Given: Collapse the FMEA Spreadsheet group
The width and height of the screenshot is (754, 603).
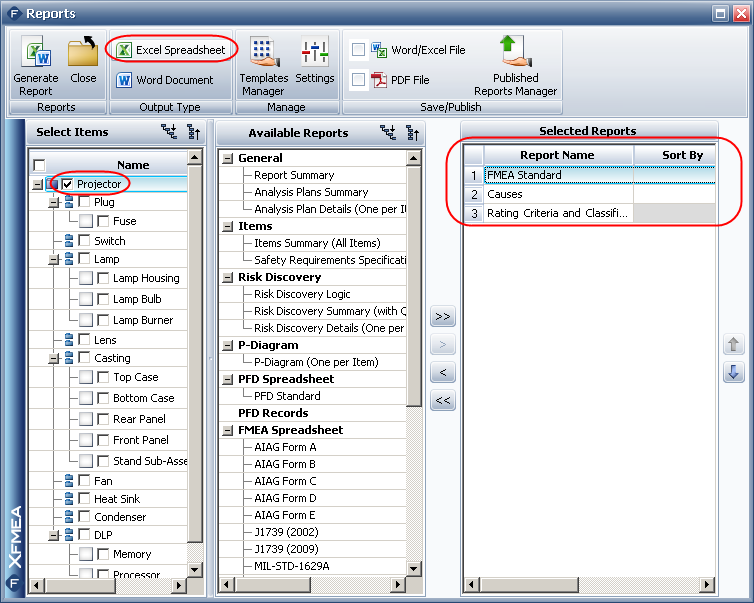Looking at the screenshot, I should 227,430.
